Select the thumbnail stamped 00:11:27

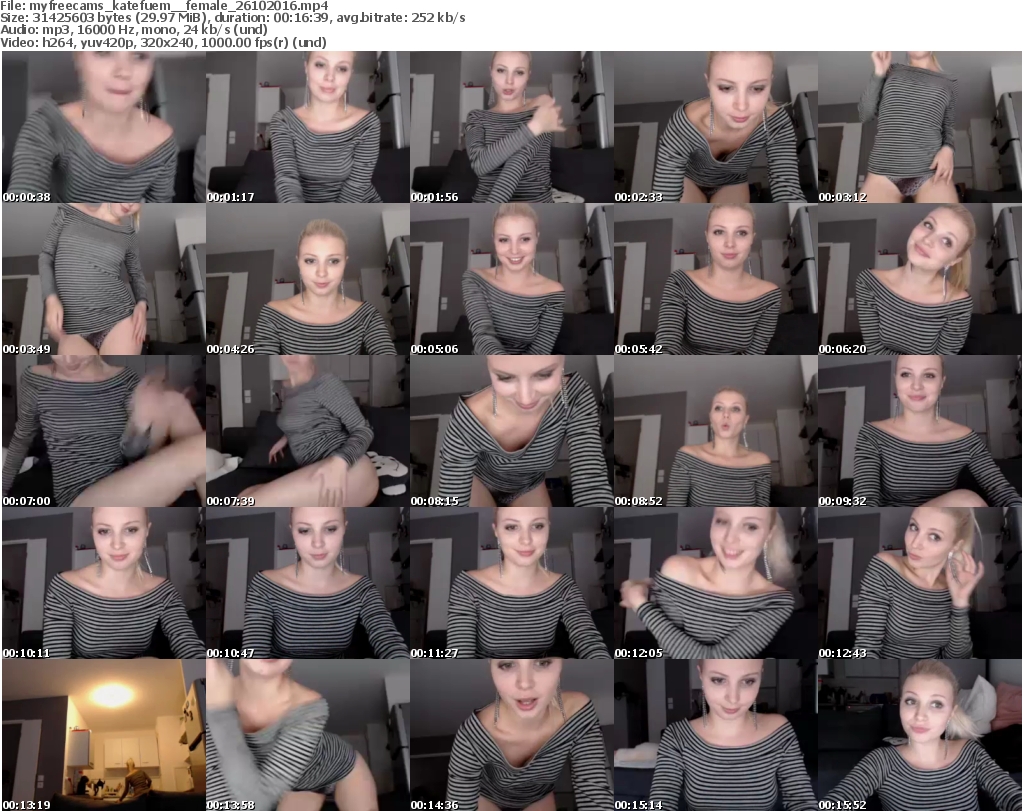(511, 583)
